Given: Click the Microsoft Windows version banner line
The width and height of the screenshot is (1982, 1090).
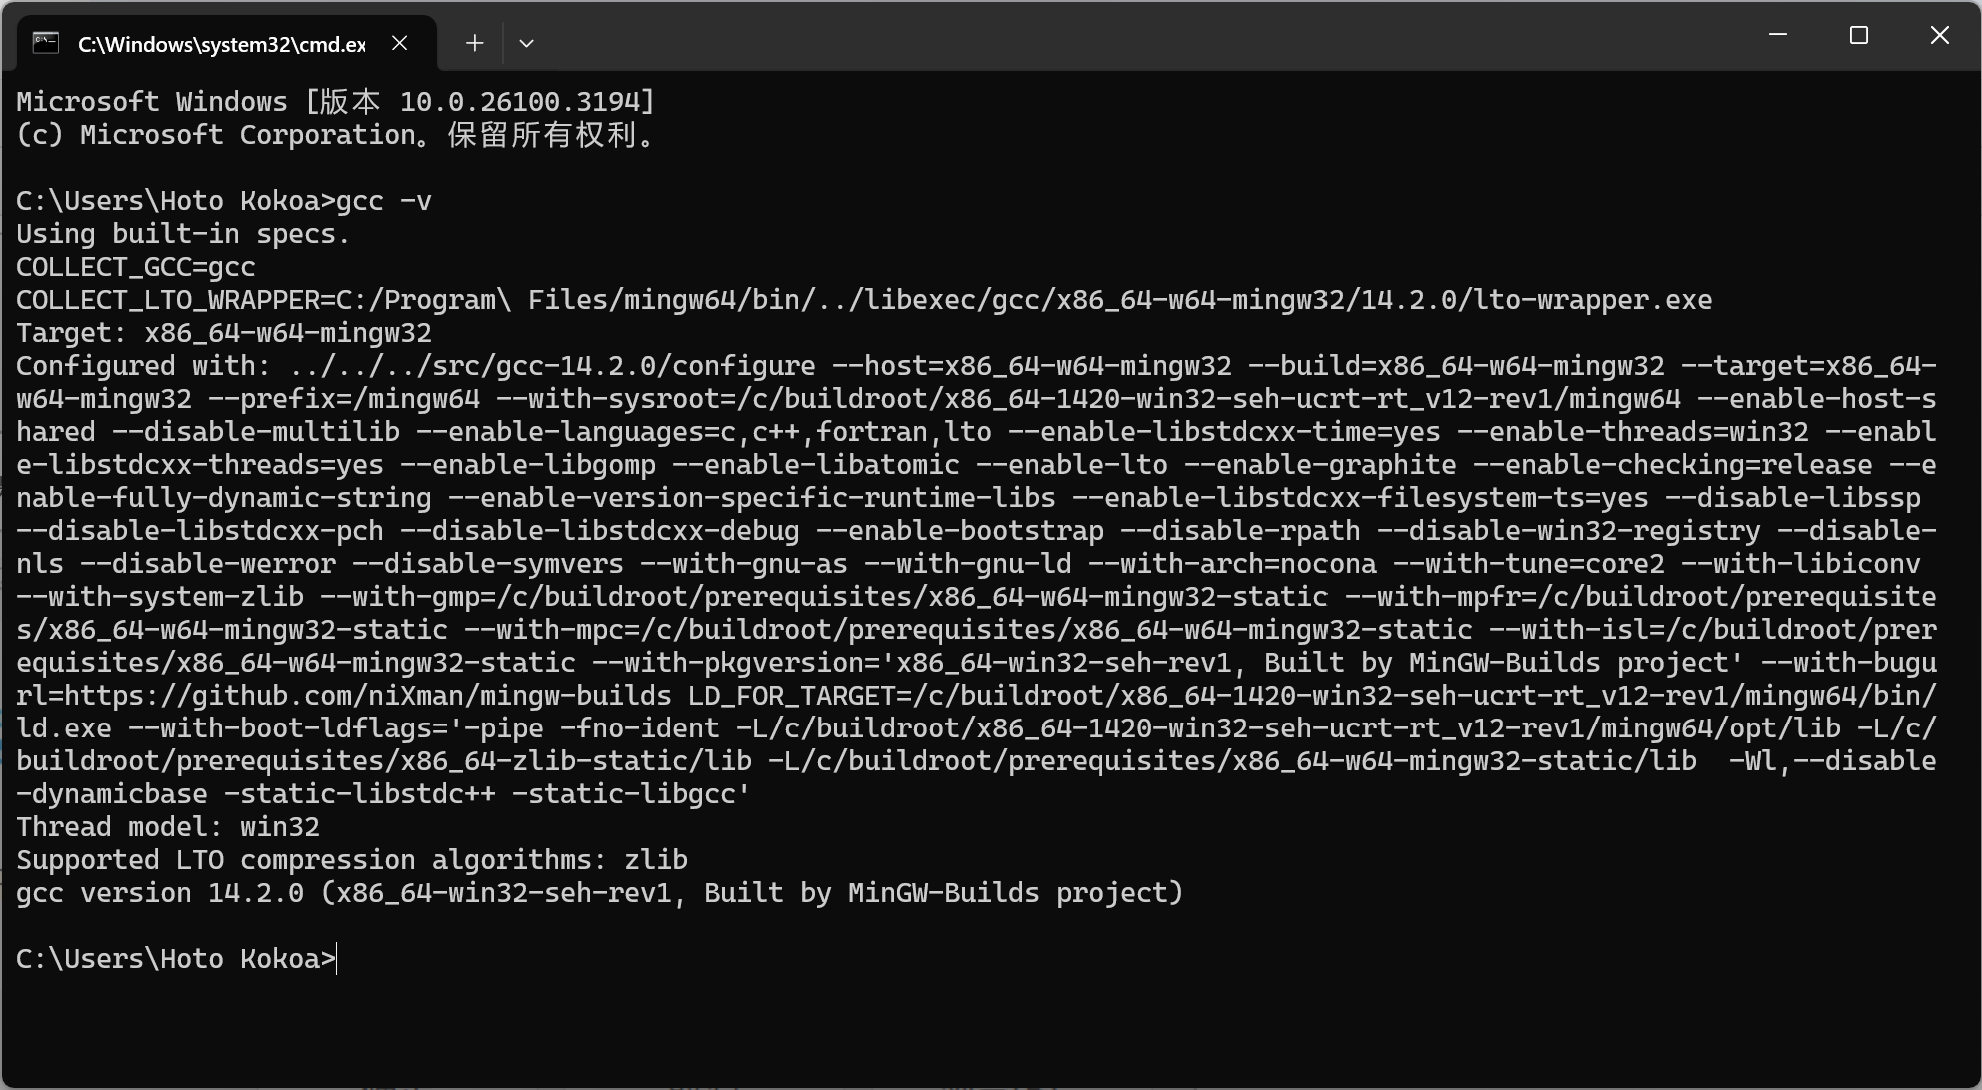Looking at the screenshot, I should tap(335, 102).
